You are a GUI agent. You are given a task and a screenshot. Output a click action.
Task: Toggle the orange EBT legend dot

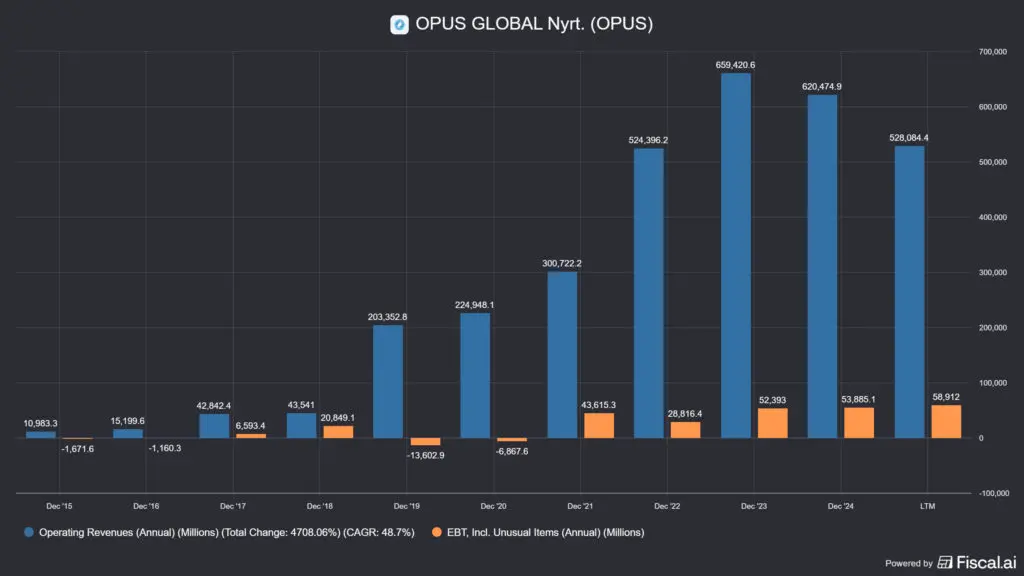point(437,532)
